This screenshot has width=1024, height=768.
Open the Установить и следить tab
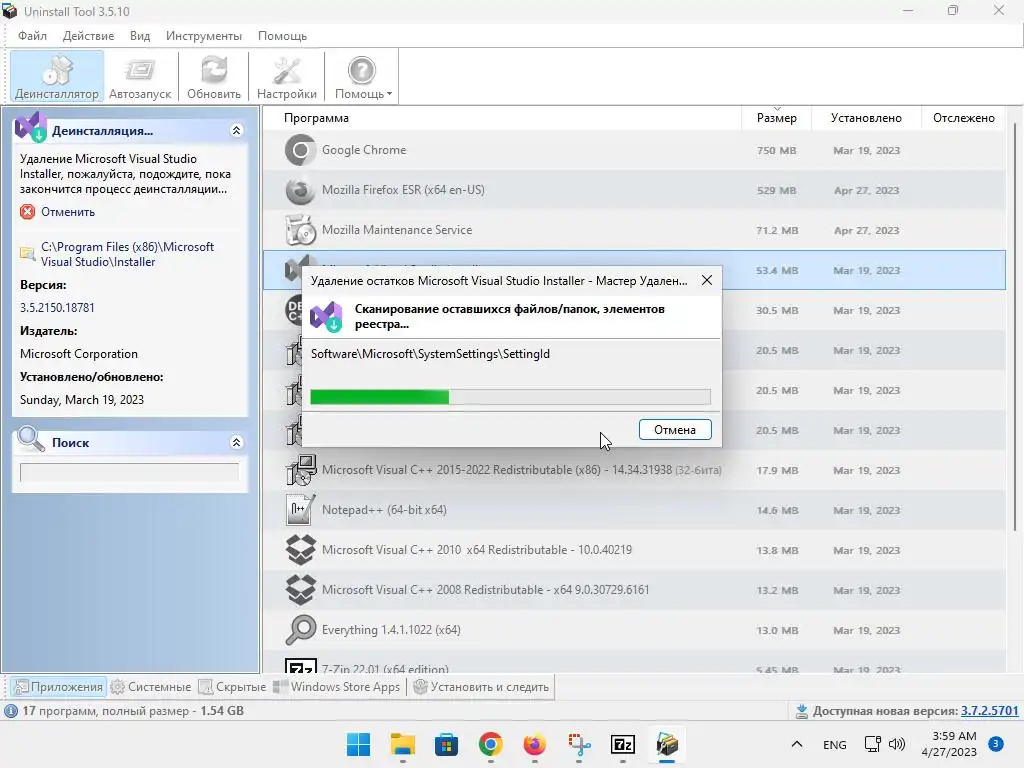point(481,687)
